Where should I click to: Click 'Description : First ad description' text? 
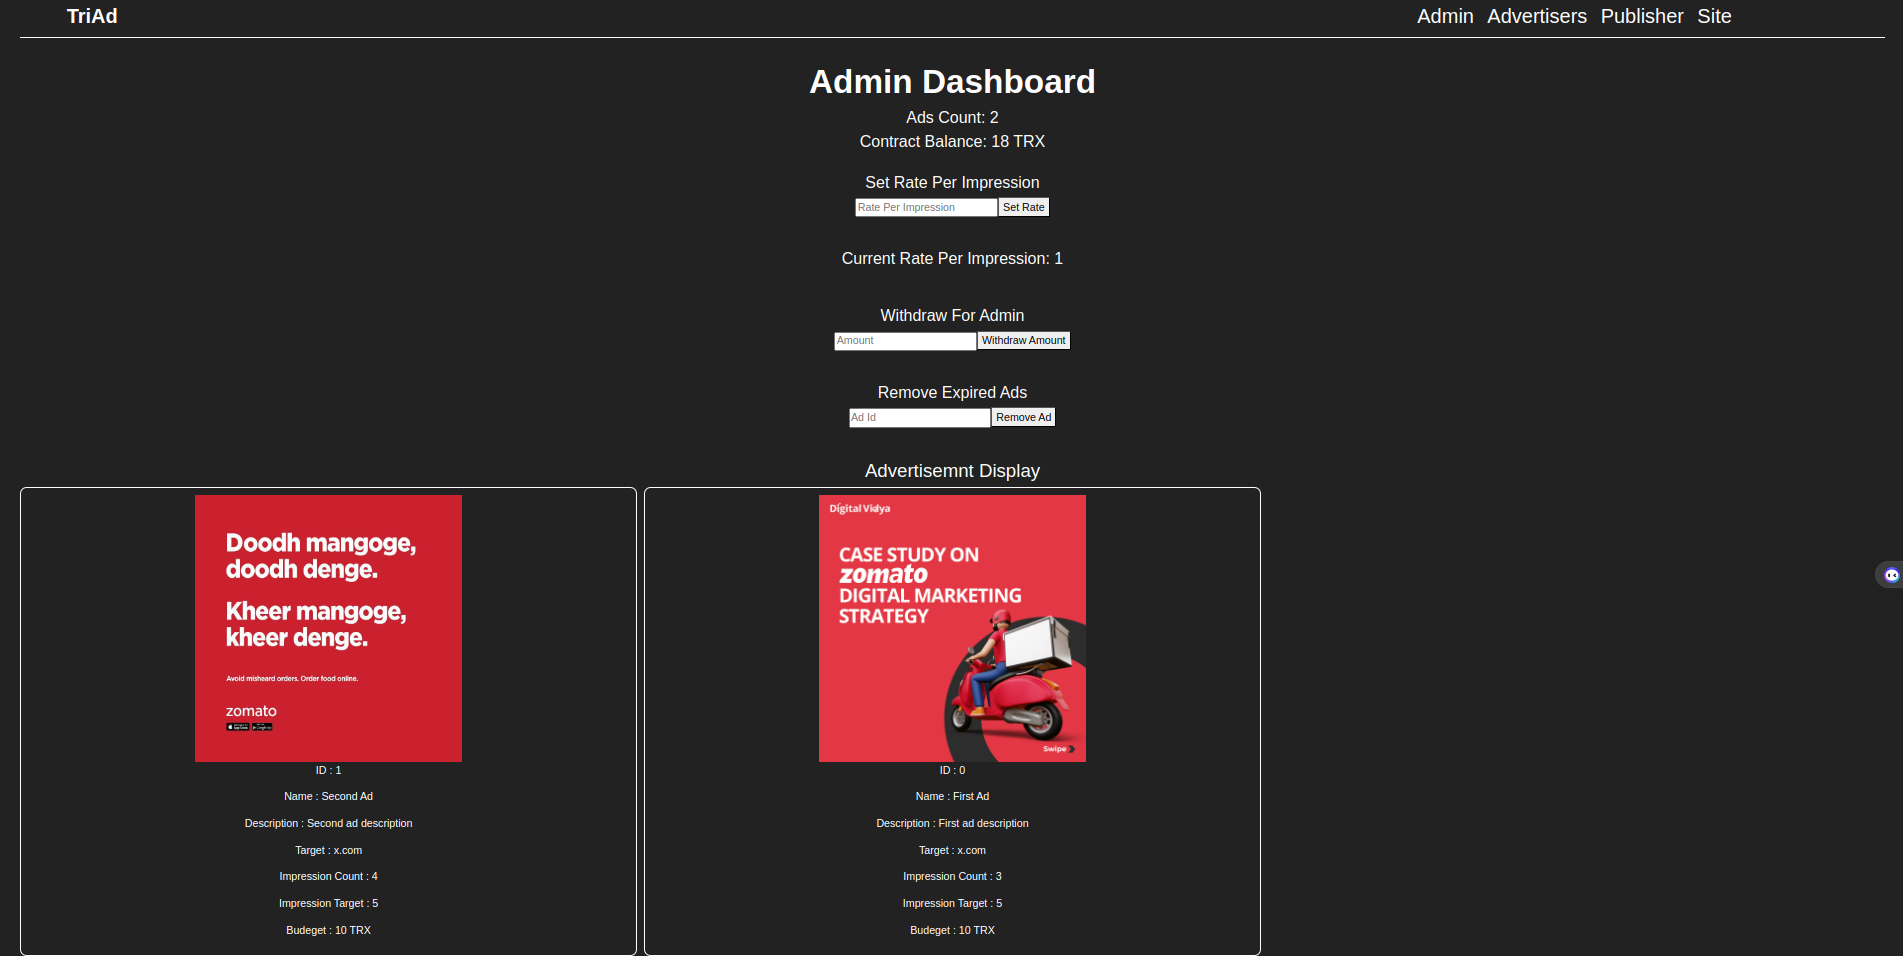pos(952,824)
